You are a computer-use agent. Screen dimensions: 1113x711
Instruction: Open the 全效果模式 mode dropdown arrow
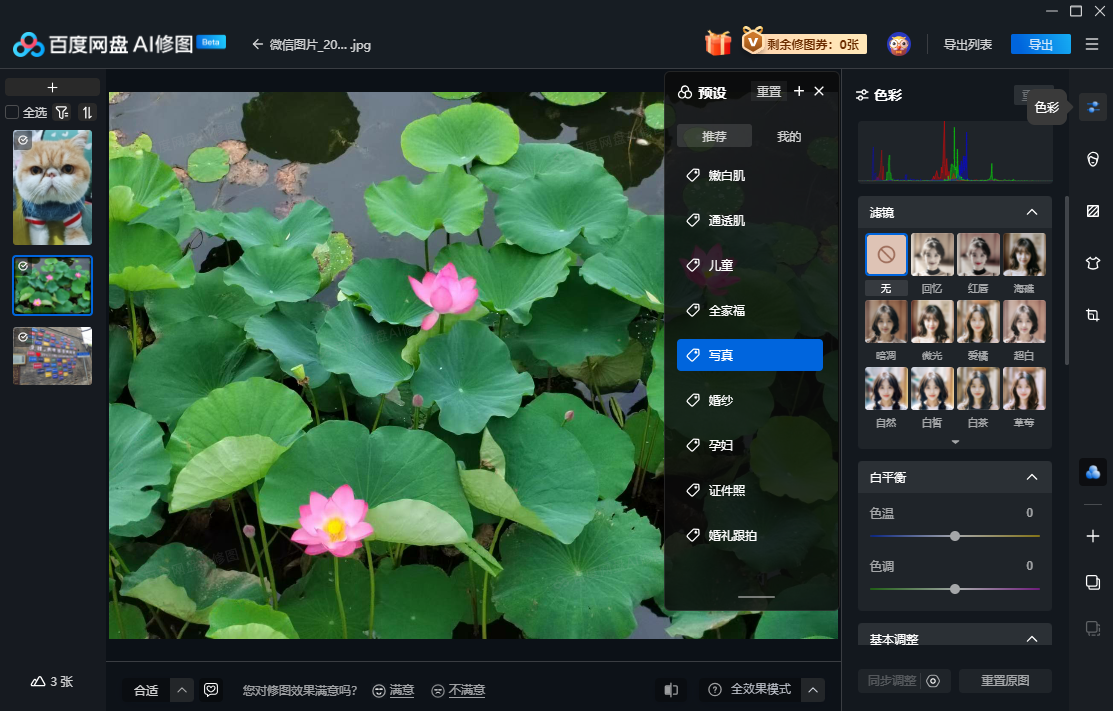click(x=813, y=689)
